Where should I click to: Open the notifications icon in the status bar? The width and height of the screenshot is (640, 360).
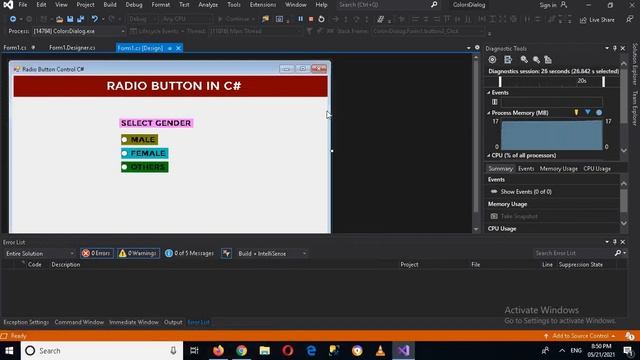[x=629, y=336]
